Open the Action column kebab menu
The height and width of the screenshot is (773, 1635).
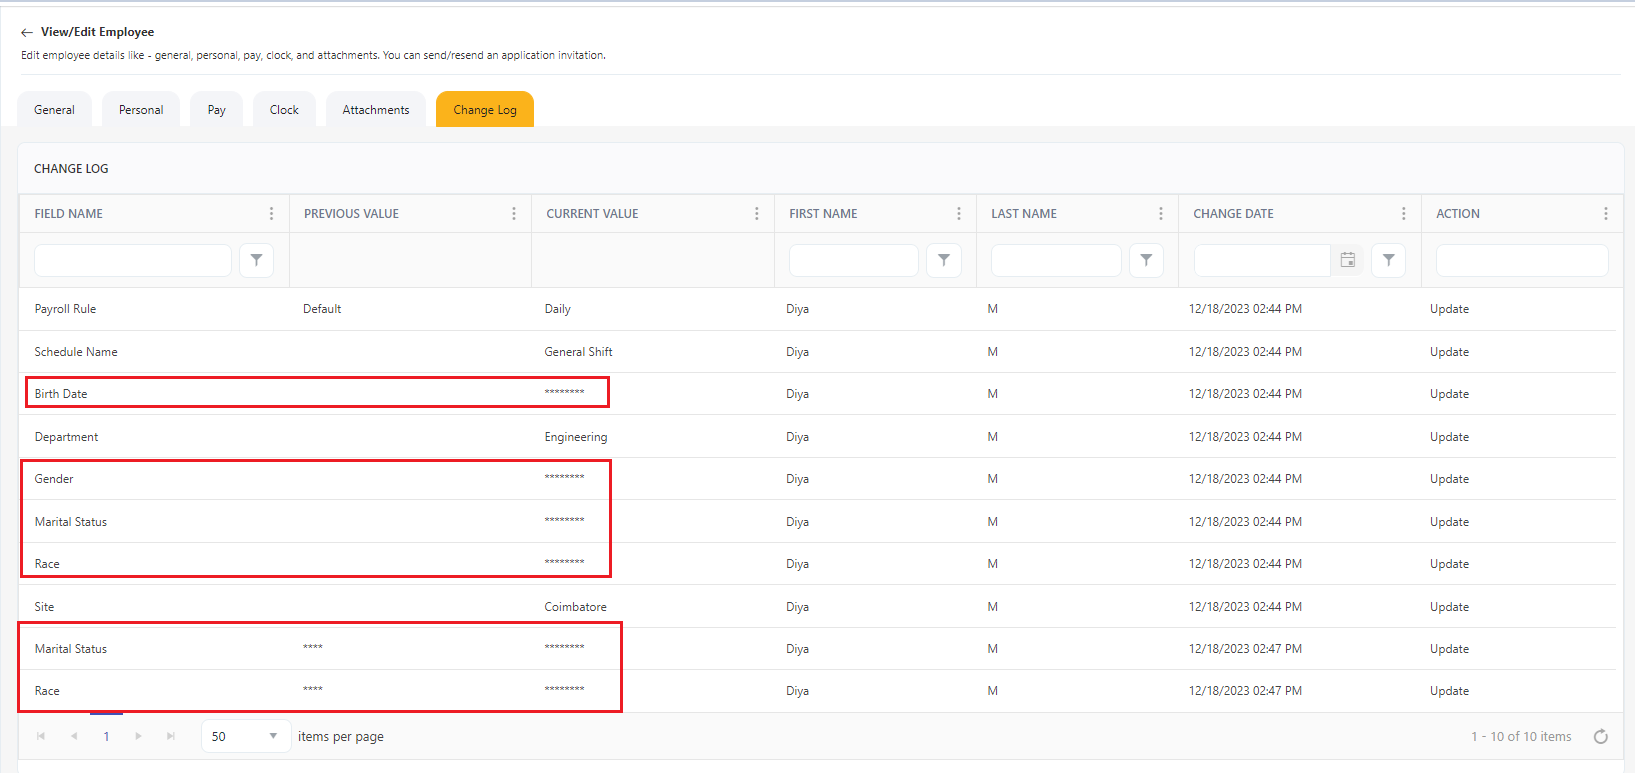click(1605, 214)
